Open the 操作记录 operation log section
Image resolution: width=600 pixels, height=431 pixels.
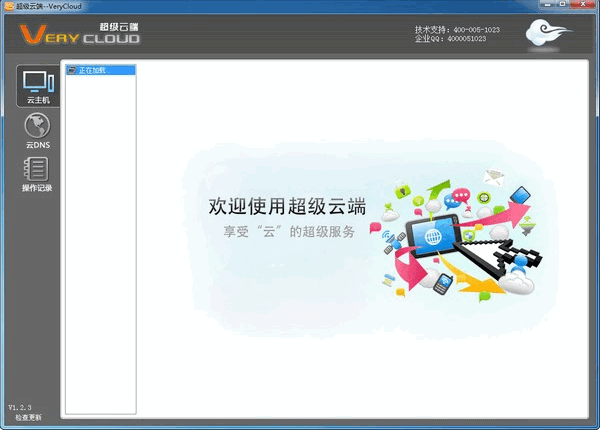(x=37, y=175)
